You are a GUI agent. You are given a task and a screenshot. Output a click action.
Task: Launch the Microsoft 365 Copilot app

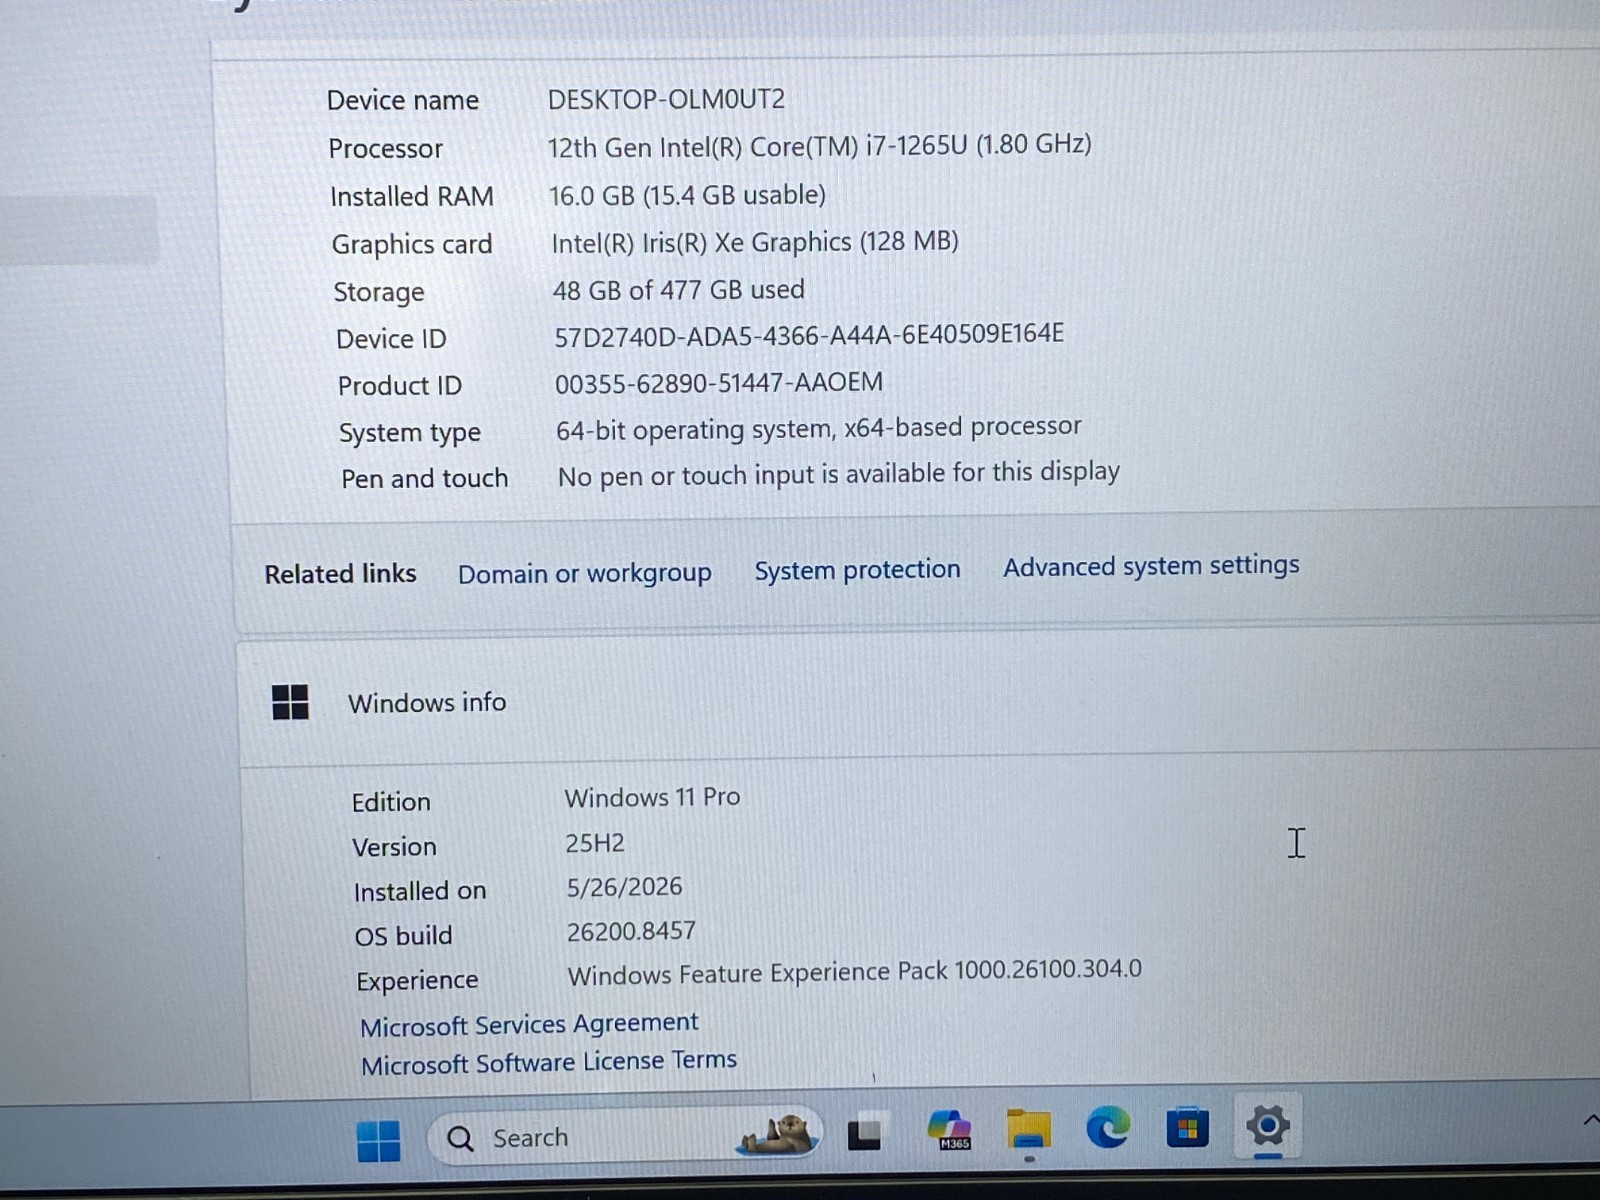(x=949, y=1130)
